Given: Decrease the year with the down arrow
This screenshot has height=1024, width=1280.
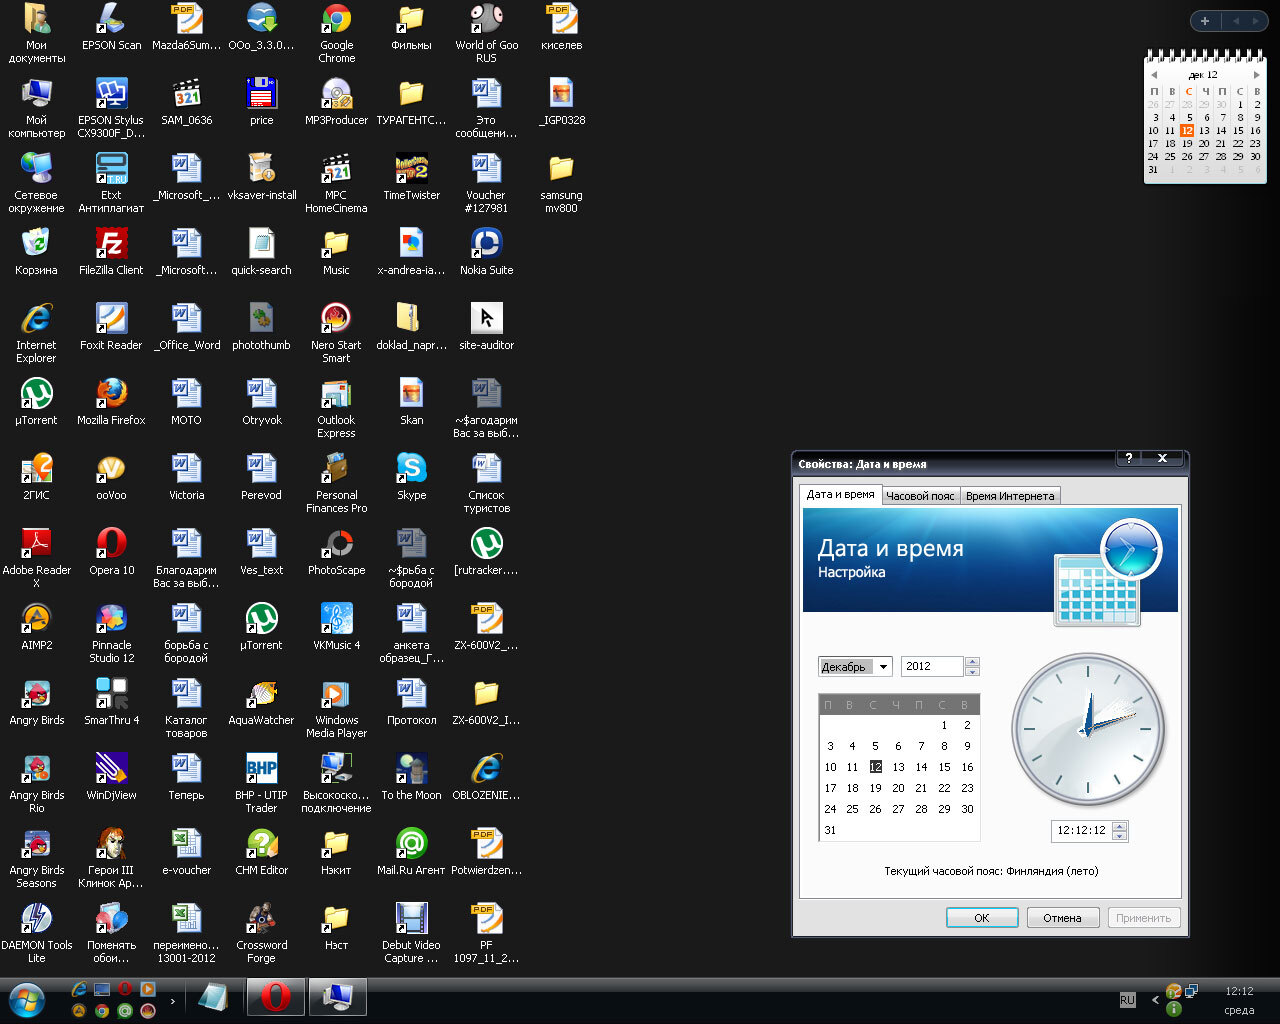Looking at the screenshot, I should 972,671.
